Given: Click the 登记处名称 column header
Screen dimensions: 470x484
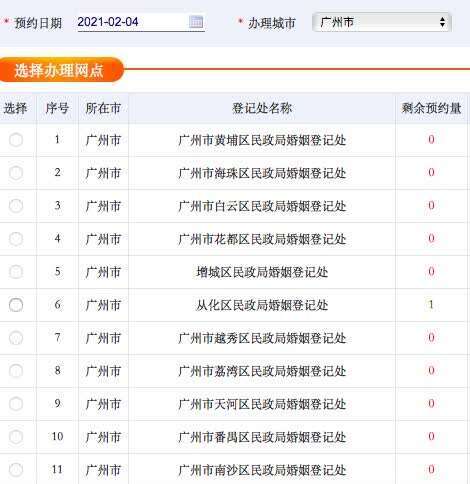Looking at the screenshot, I should click(262, 108).
